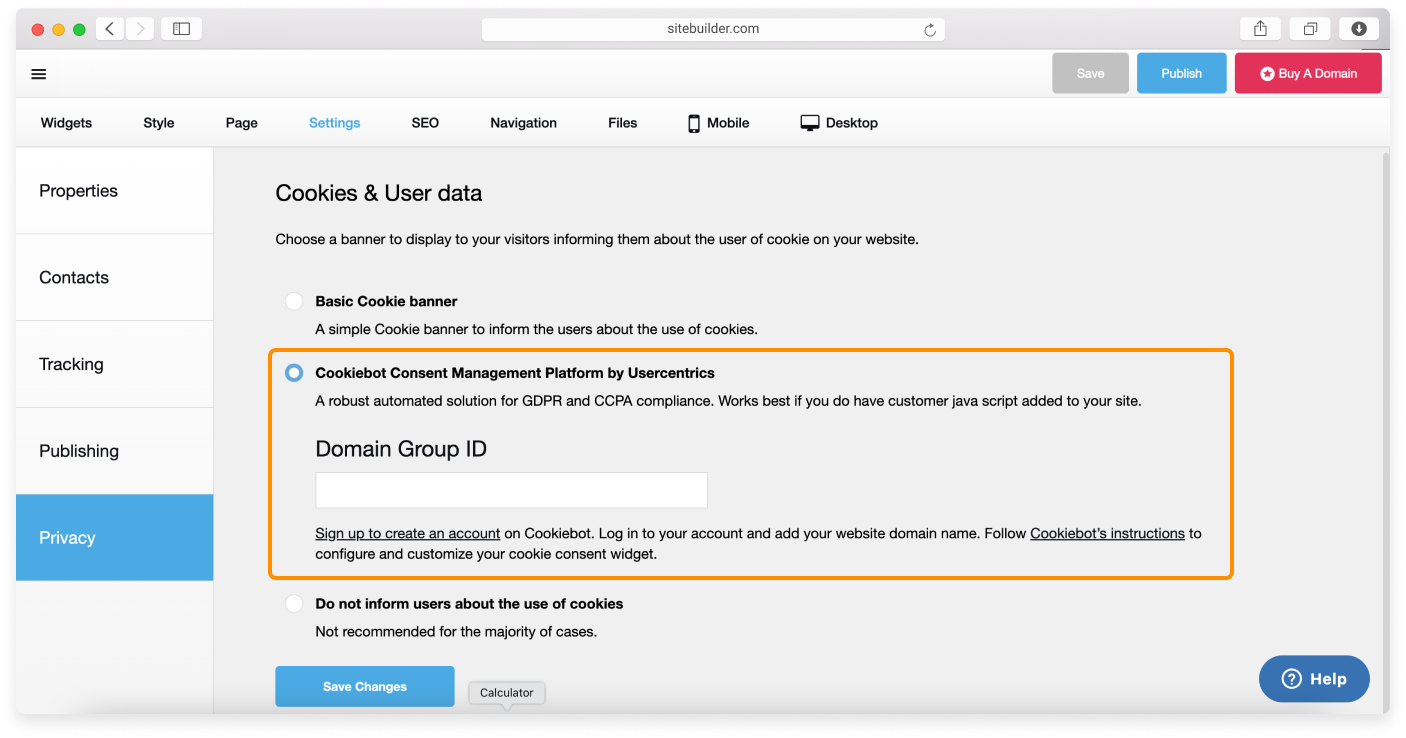The height and width of the screenshot is (738, 1406).
Task: Click the browser back arrow
Action: pos(110,29)
